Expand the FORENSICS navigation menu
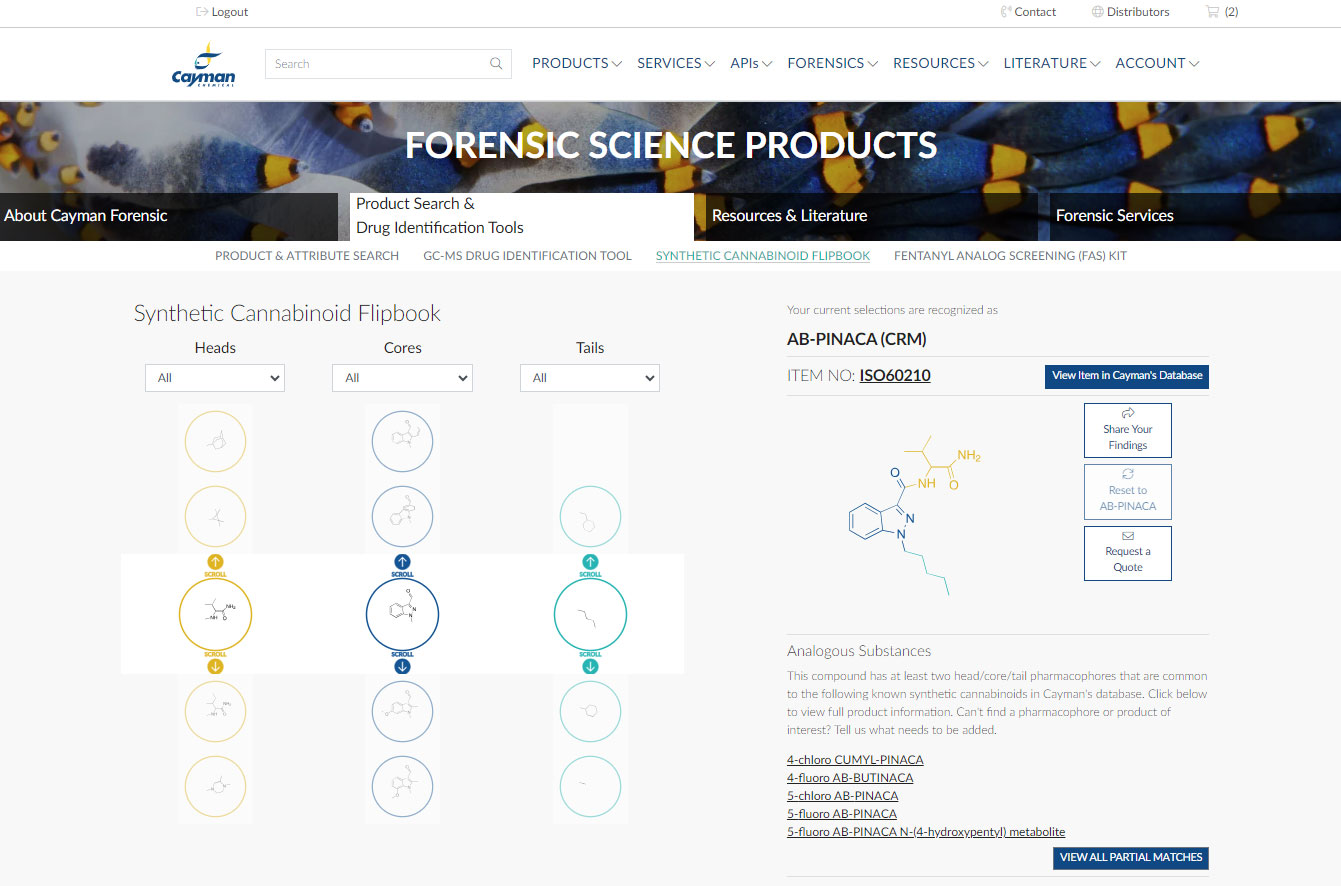 [x=832, y=63]
